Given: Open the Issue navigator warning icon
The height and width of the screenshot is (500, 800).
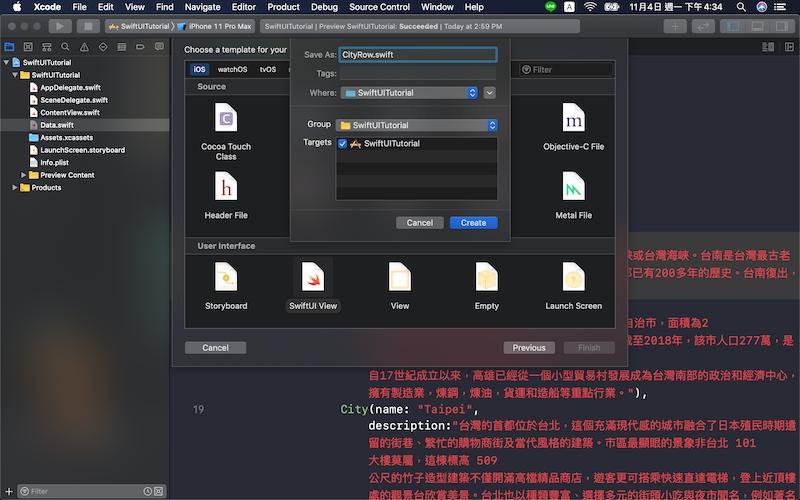Looking at the screenshot, I should [x=84, y=47].
